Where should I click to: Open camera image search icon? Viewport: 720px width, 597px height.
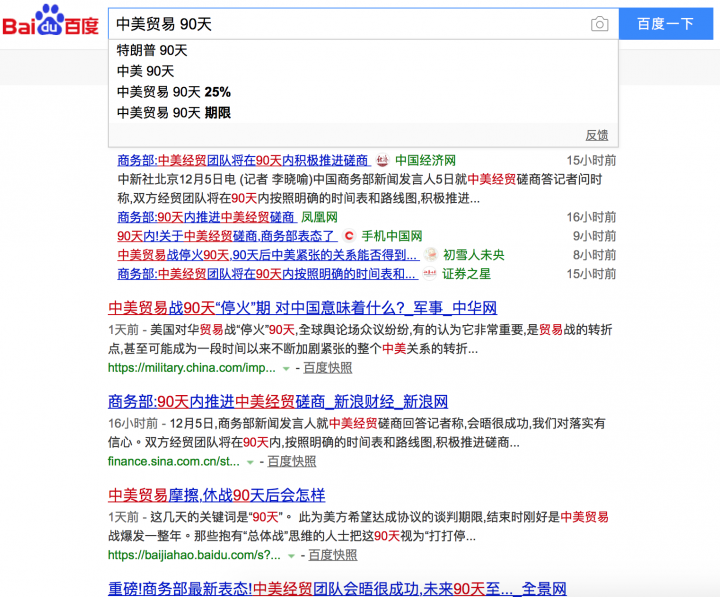pos(599,24)
